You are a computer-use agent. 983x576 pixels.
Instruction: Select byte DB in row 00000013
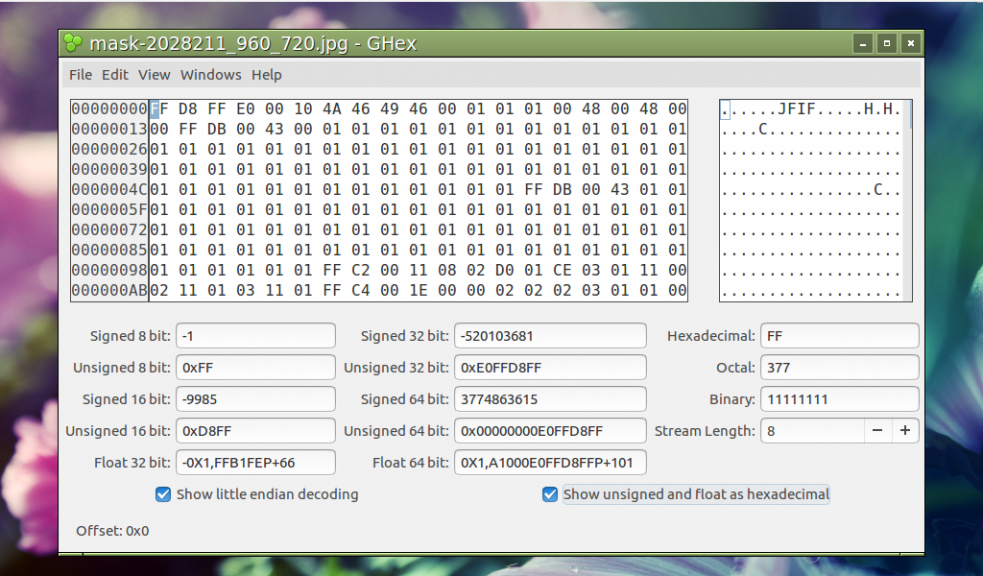(216, 129)
